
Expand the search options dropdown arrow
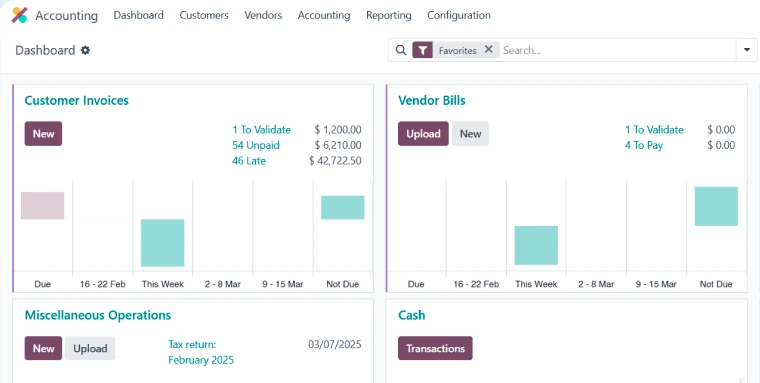(747, 50)
